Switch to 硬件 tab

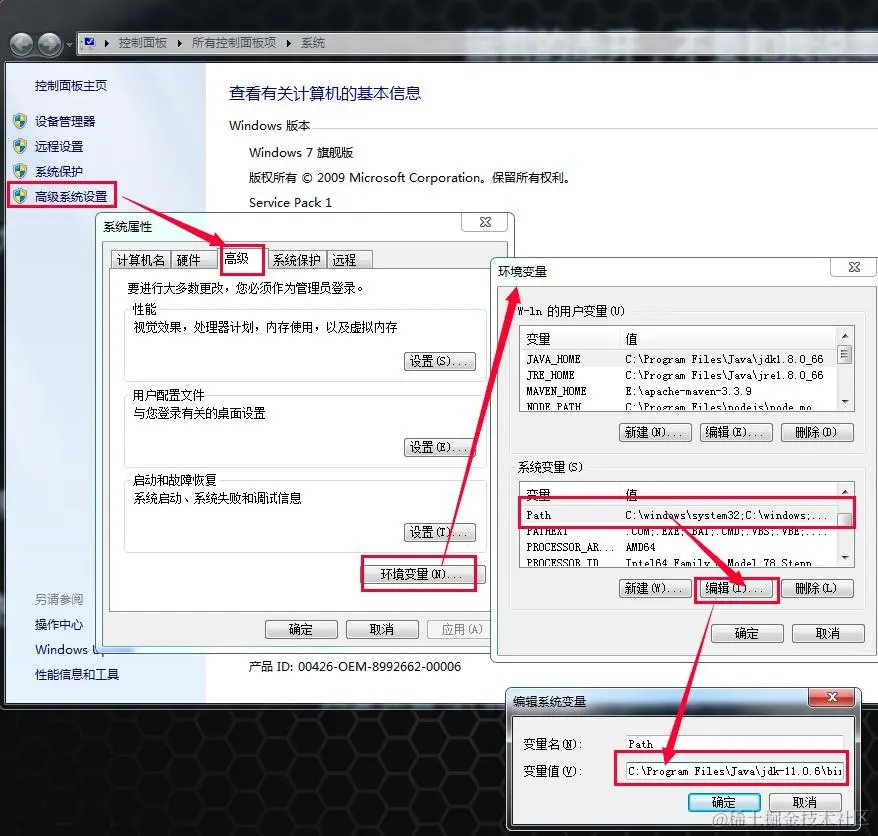click(194, 260)
